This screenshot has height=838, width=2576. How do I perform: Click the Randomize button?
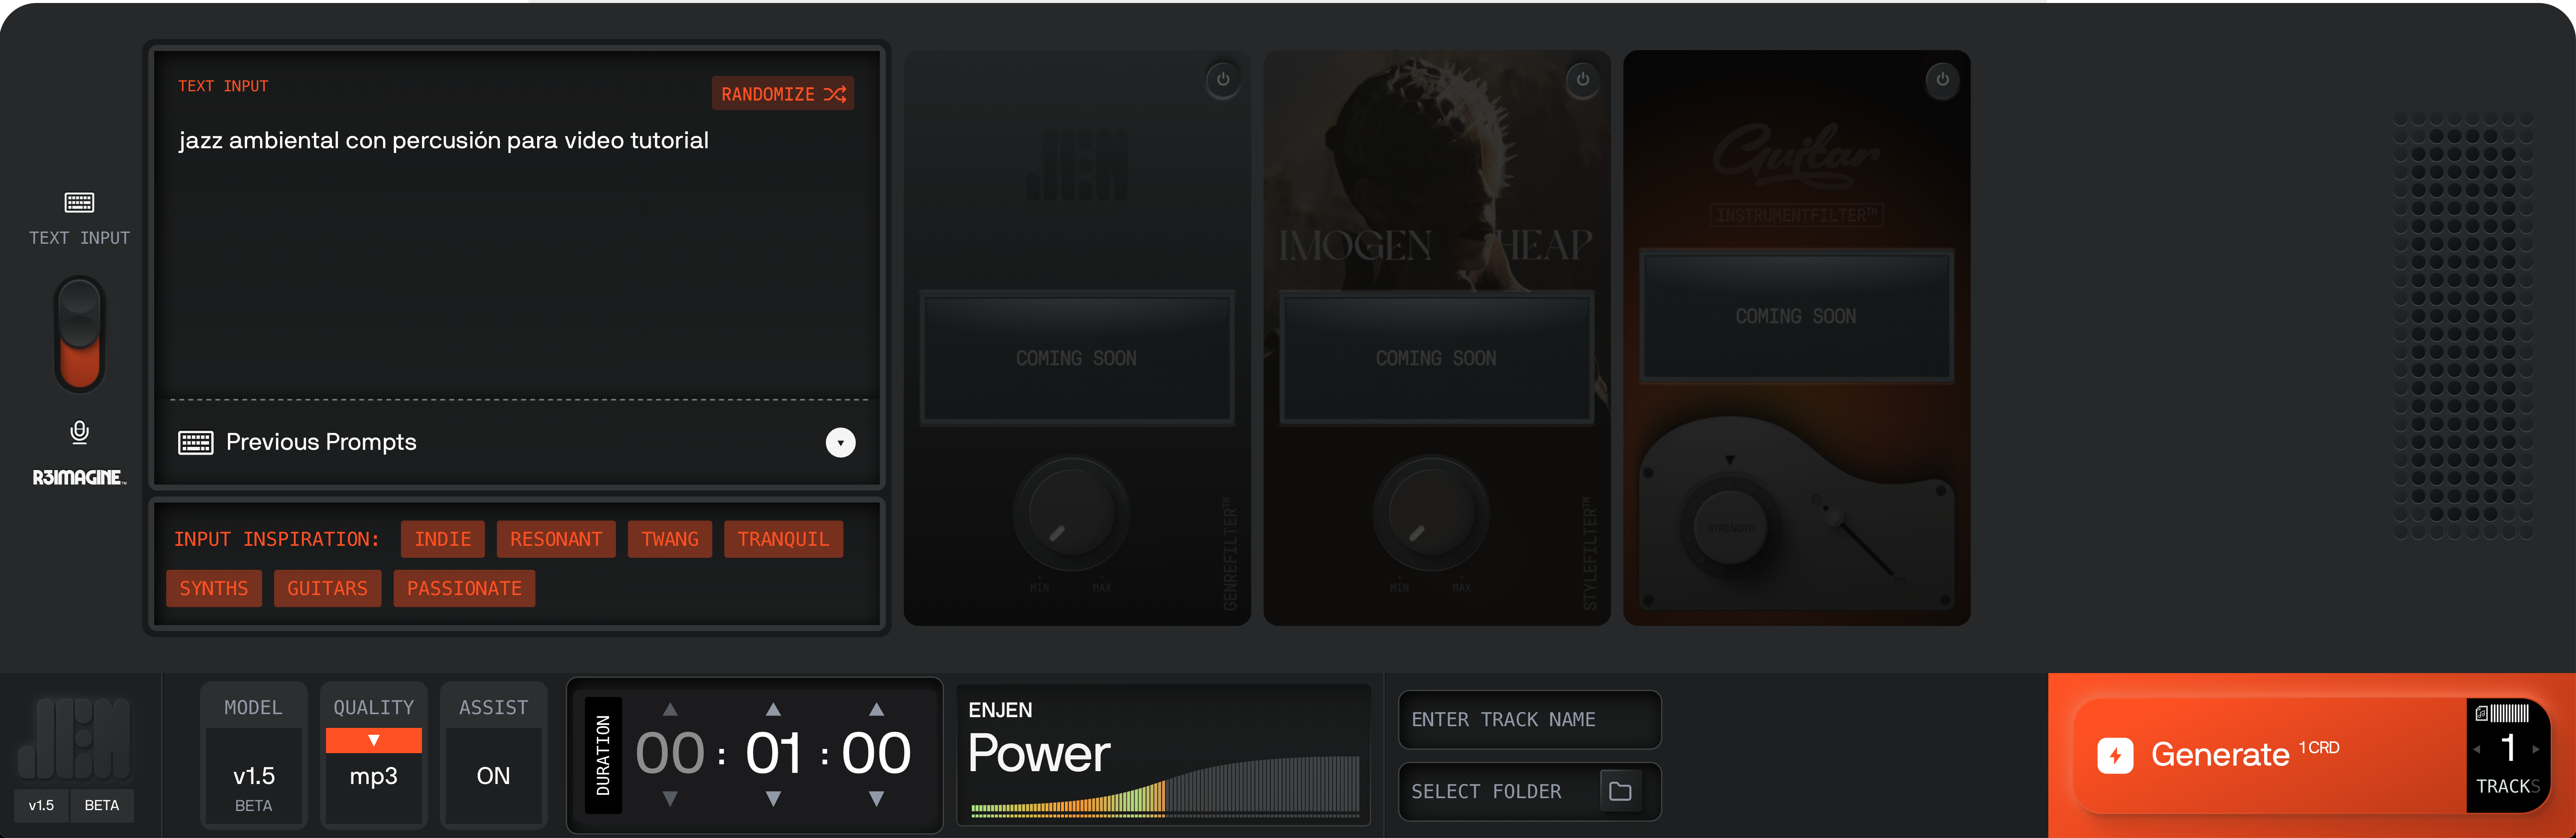pos(783,94)
